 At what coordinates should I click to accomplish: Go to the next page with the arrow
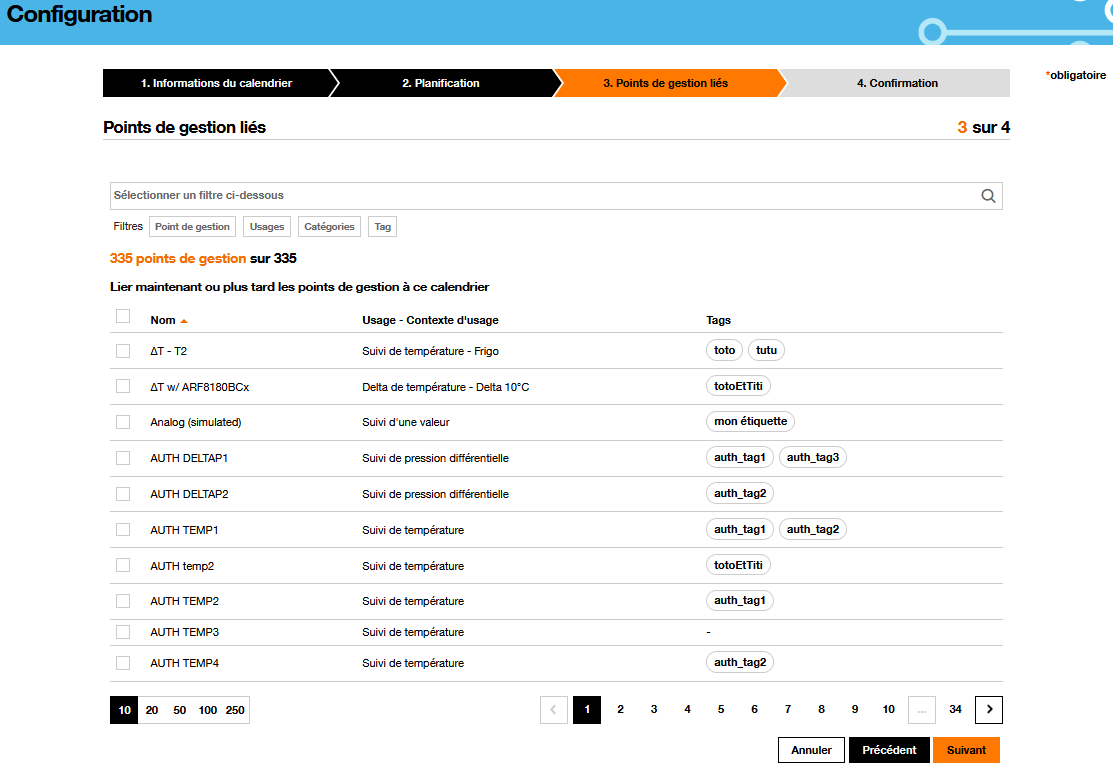[988, 709]
